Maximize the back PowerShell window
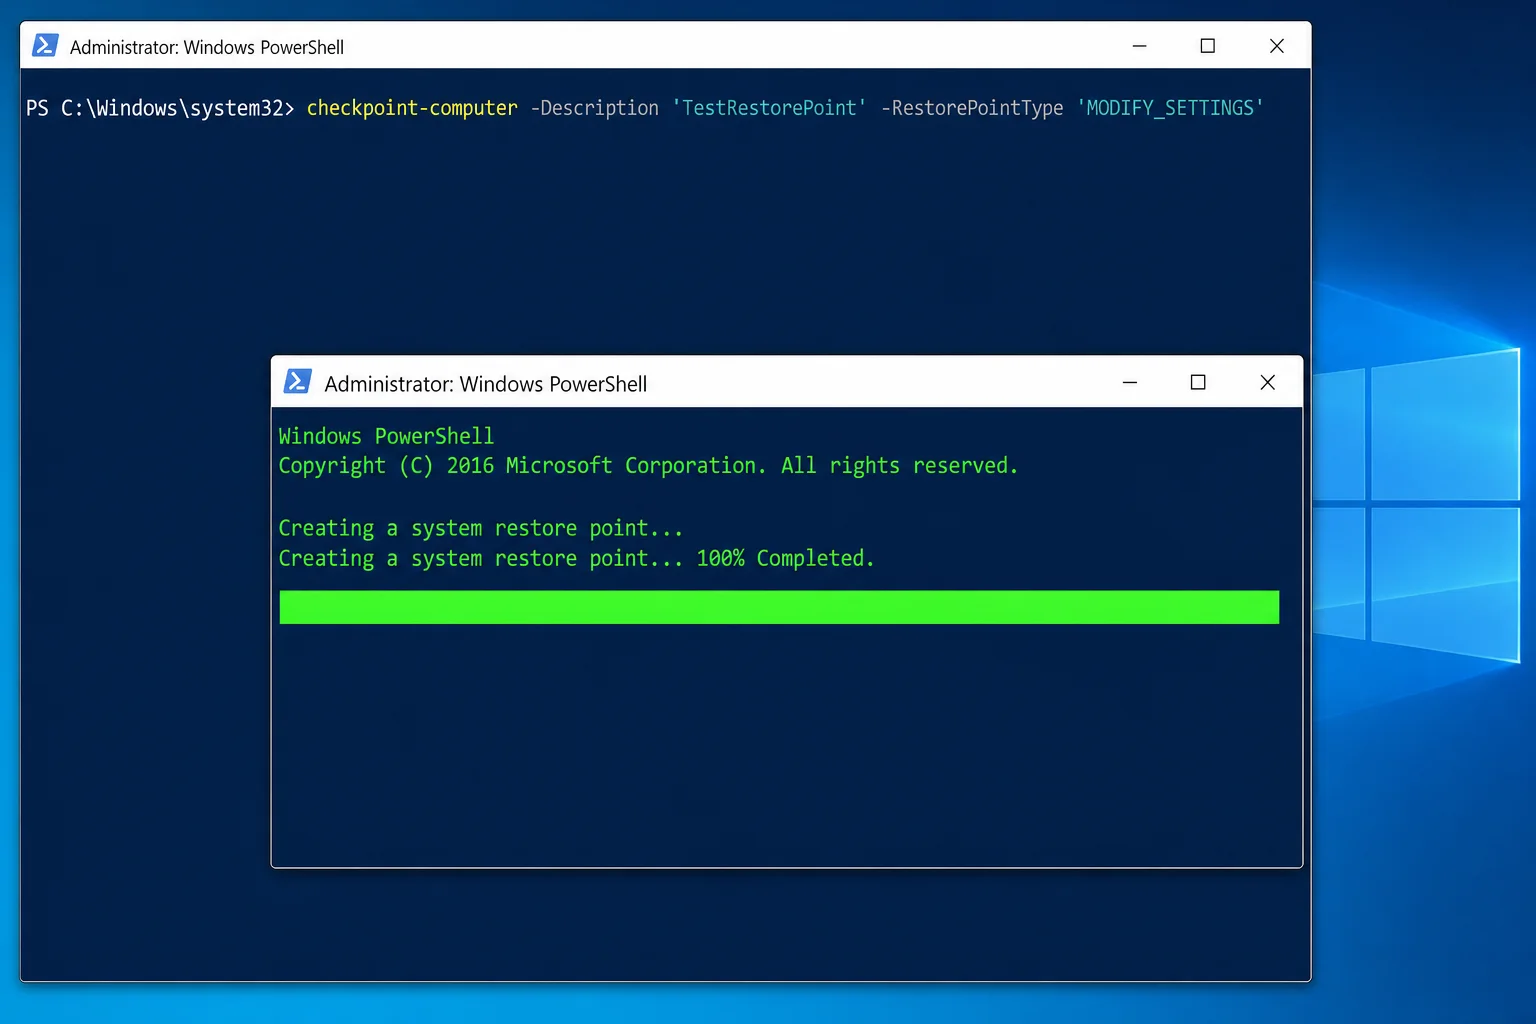This screenshot has width=1536, height=1024. coord(1207,46)
